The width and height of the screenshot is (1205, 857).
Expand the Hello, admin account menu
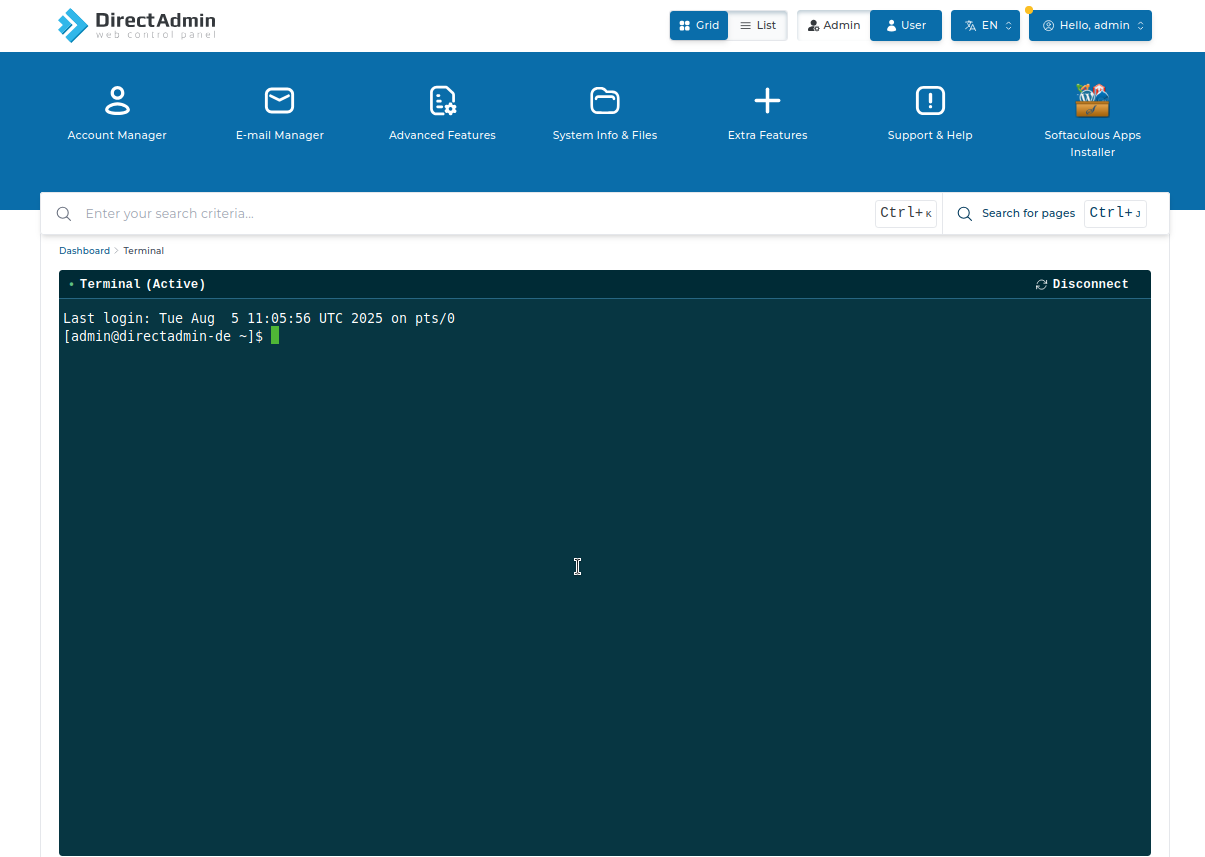tap(1090, 26)
